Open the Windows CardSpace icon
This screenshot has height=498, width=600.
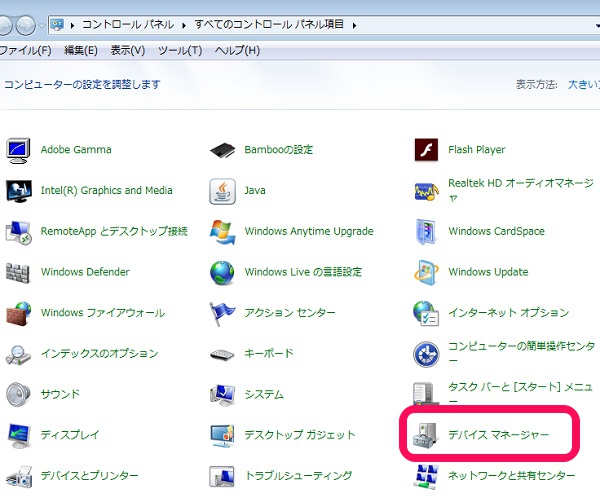pos(426,231)
